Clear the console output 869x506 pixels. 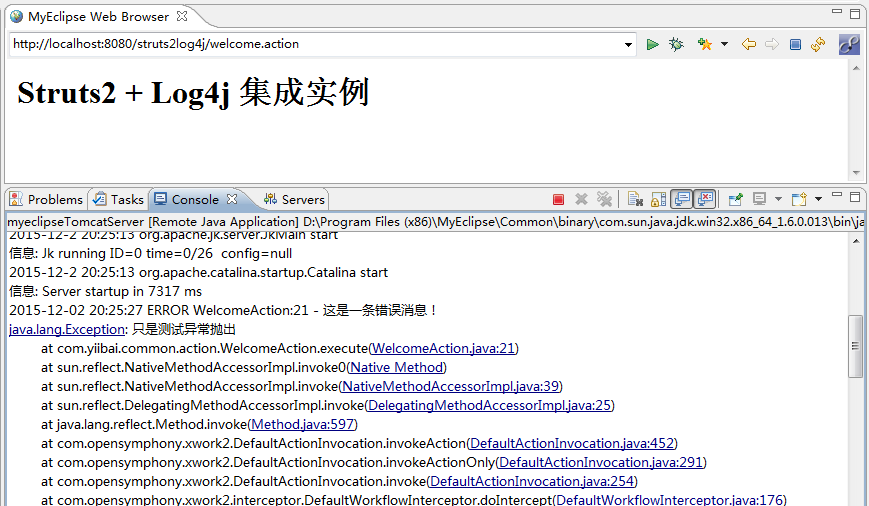(x=634, y=199)
